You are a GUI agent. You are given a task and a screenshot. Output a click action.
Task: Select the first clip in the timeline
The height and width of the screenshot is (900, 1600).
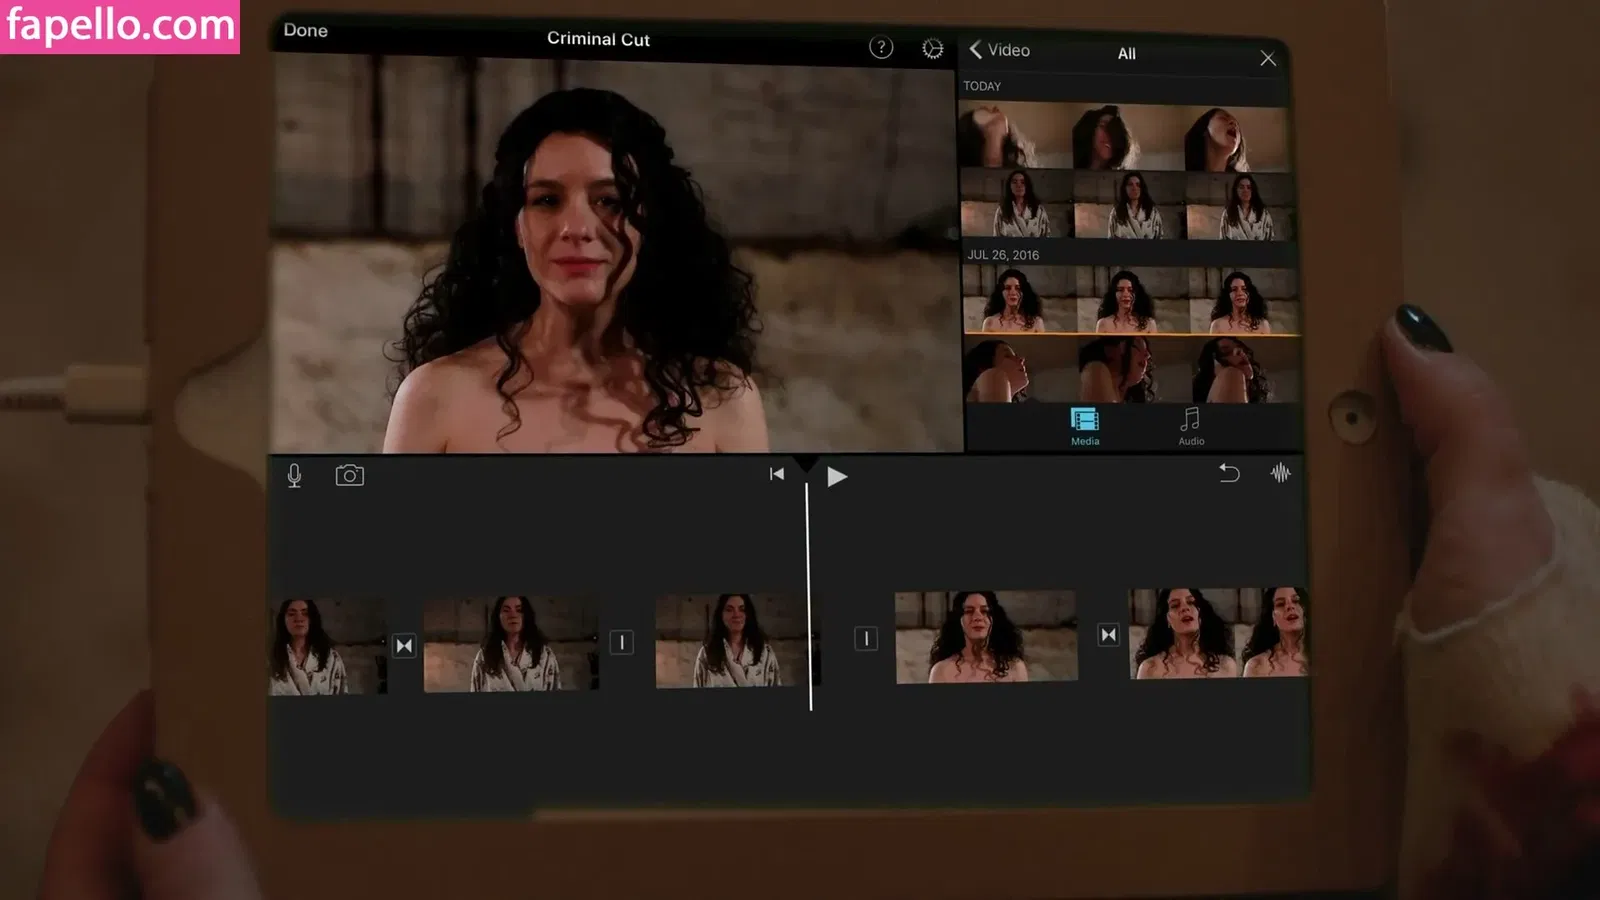(325, 647)
